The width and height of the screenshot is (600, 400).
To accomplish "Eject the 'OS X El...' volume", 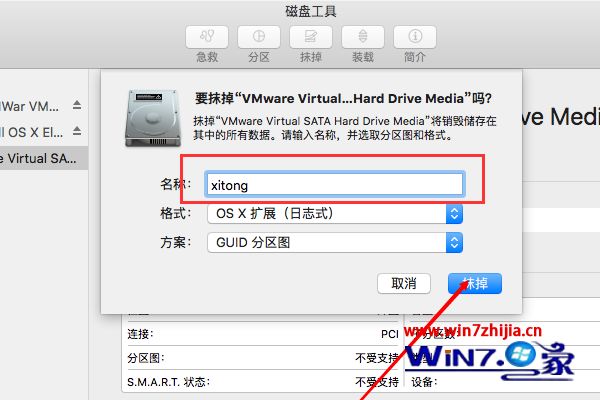I will click(x=77, y=131).
